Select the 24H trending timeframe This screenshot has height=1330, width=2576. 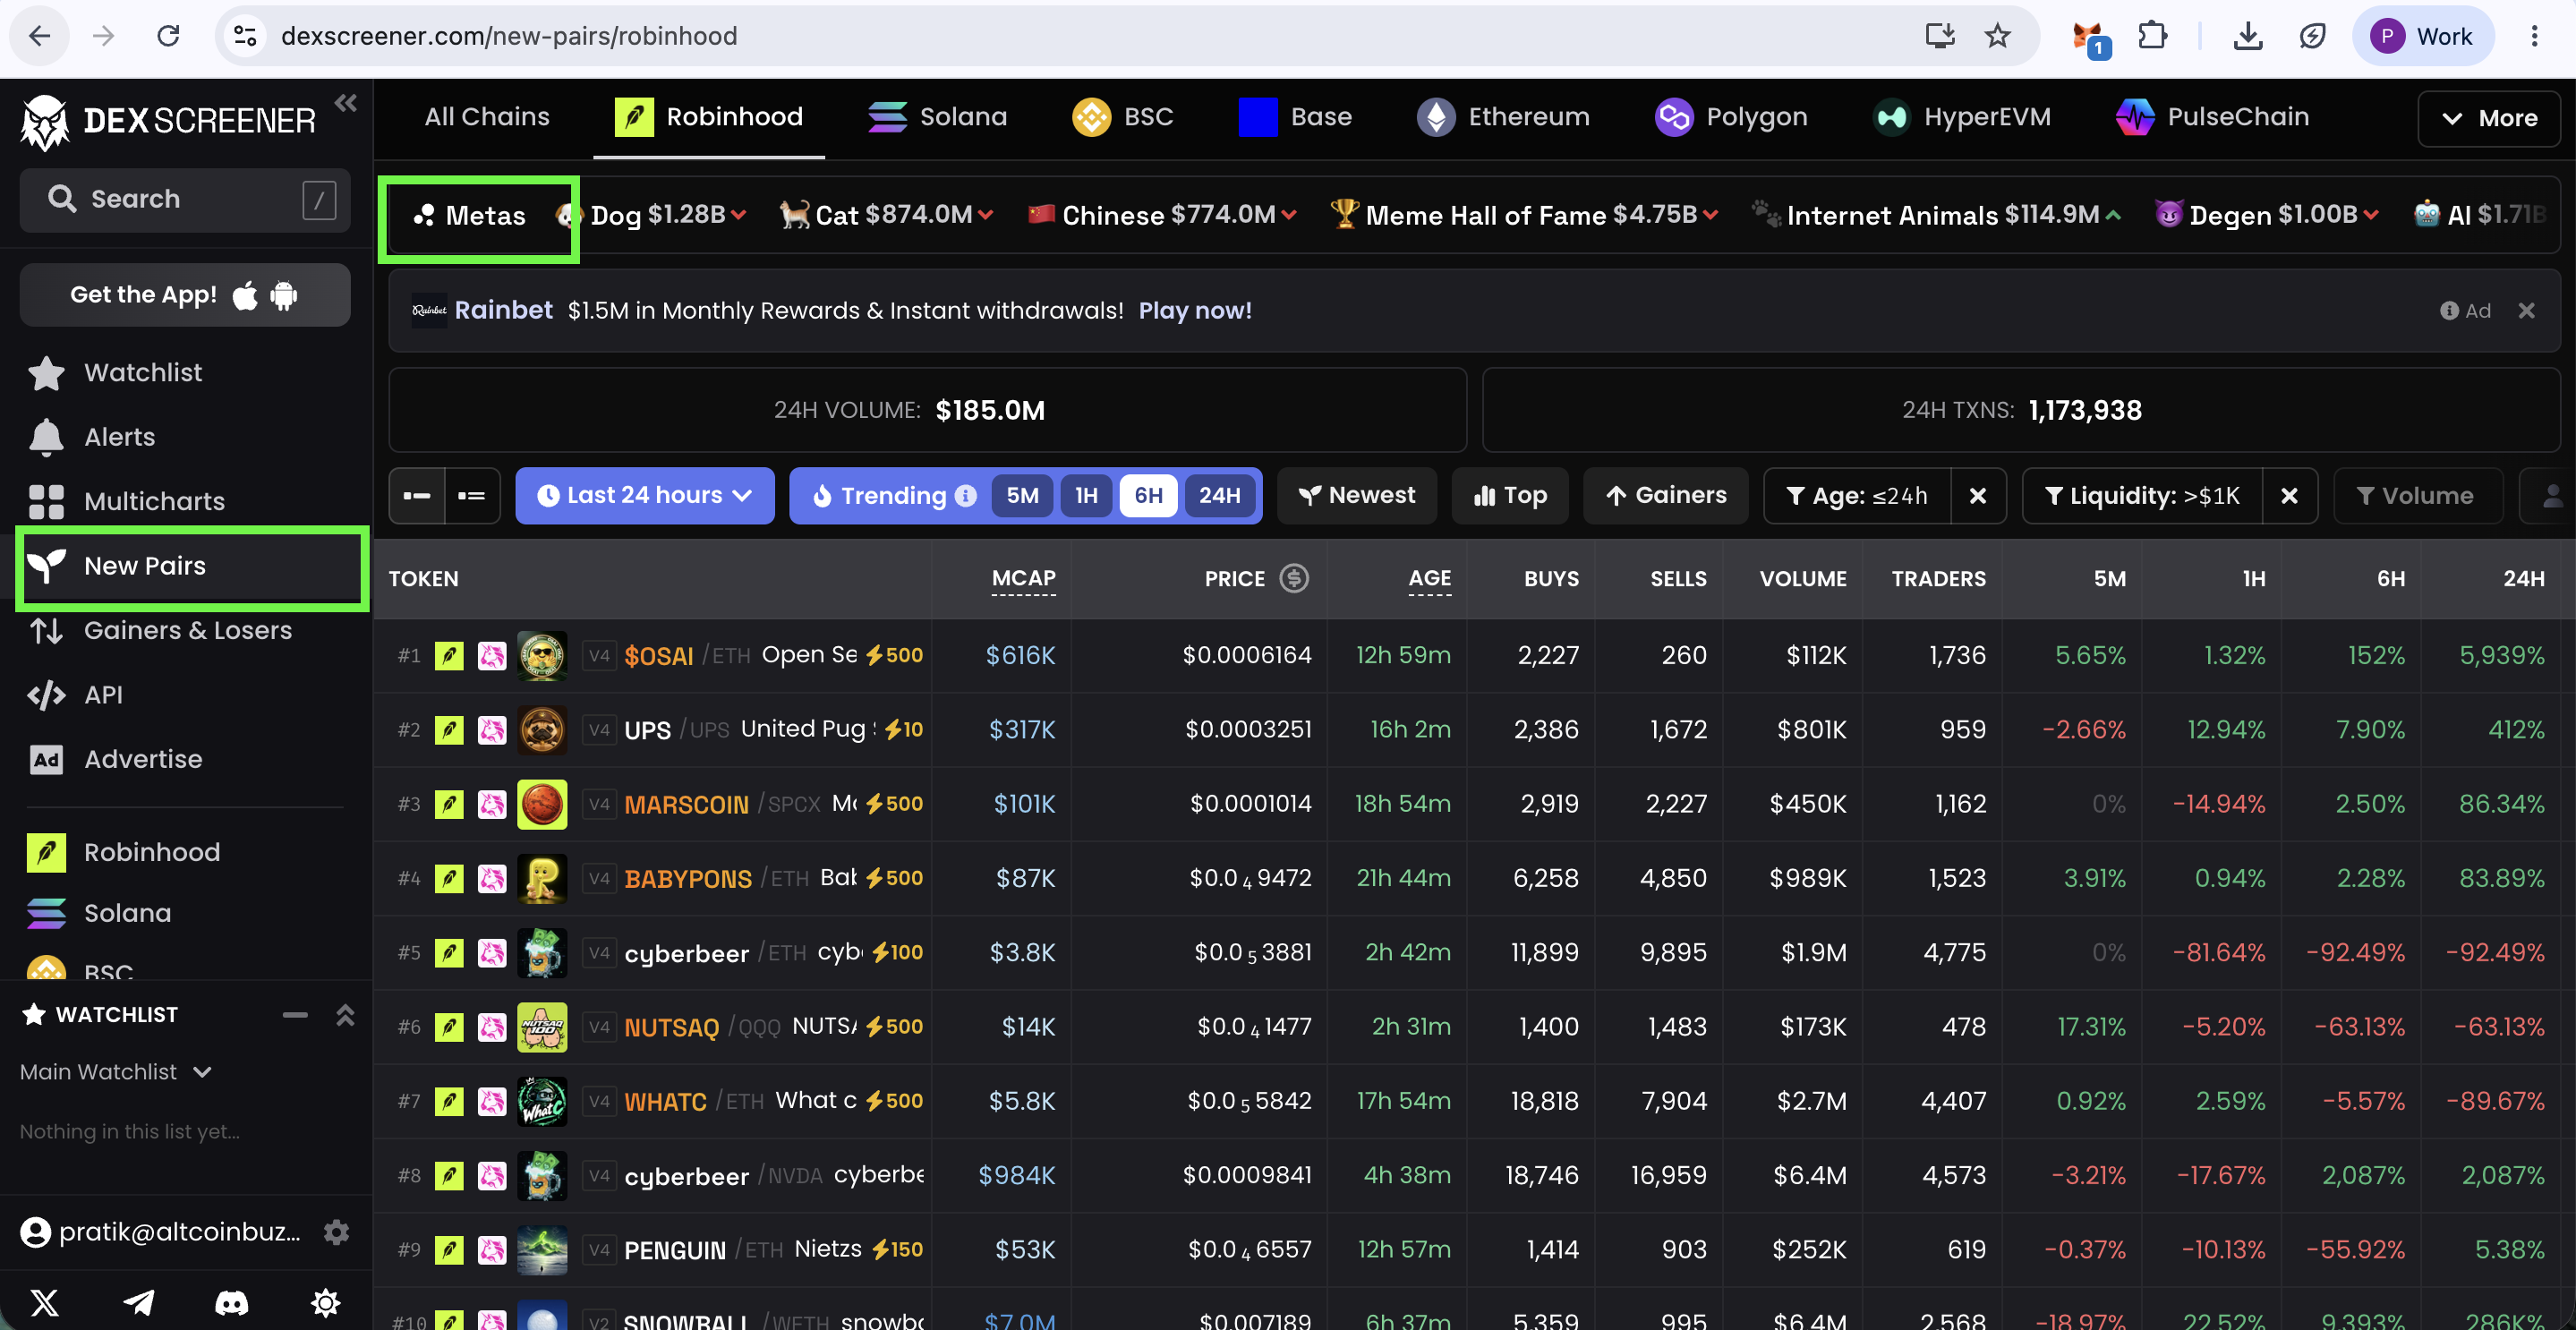click(x=1219, y=496)
